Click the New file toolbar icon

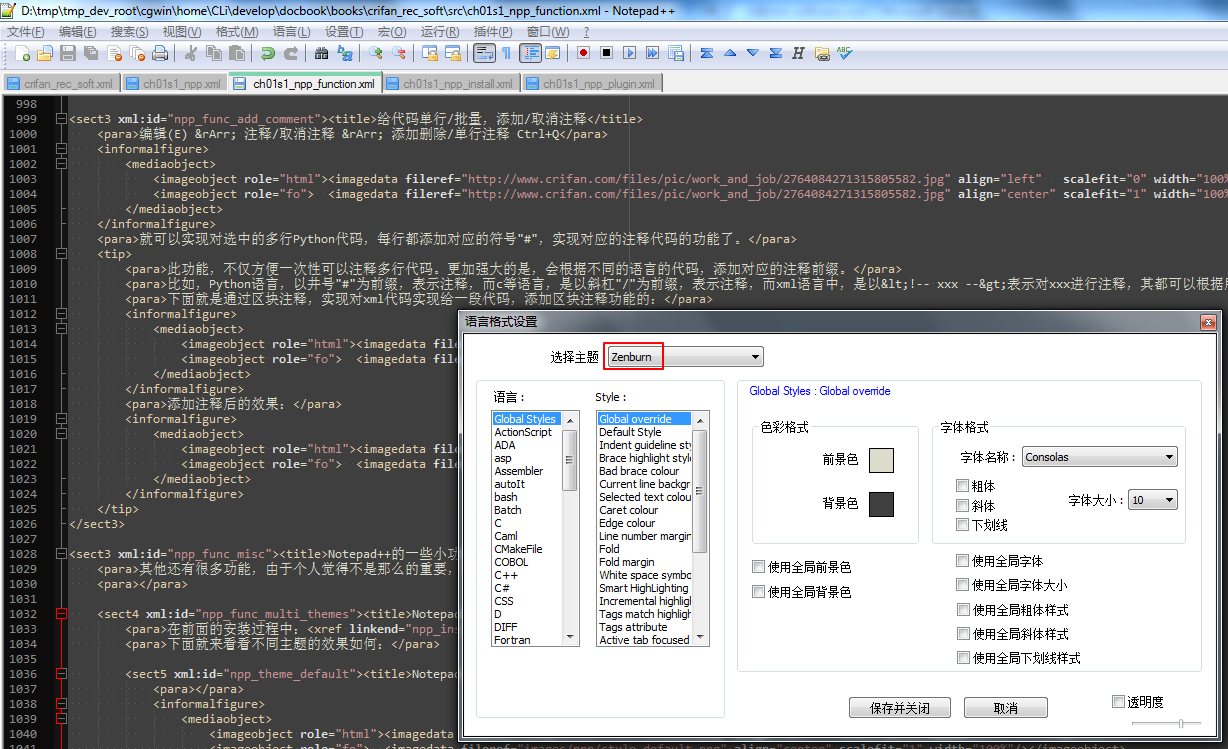22,53
